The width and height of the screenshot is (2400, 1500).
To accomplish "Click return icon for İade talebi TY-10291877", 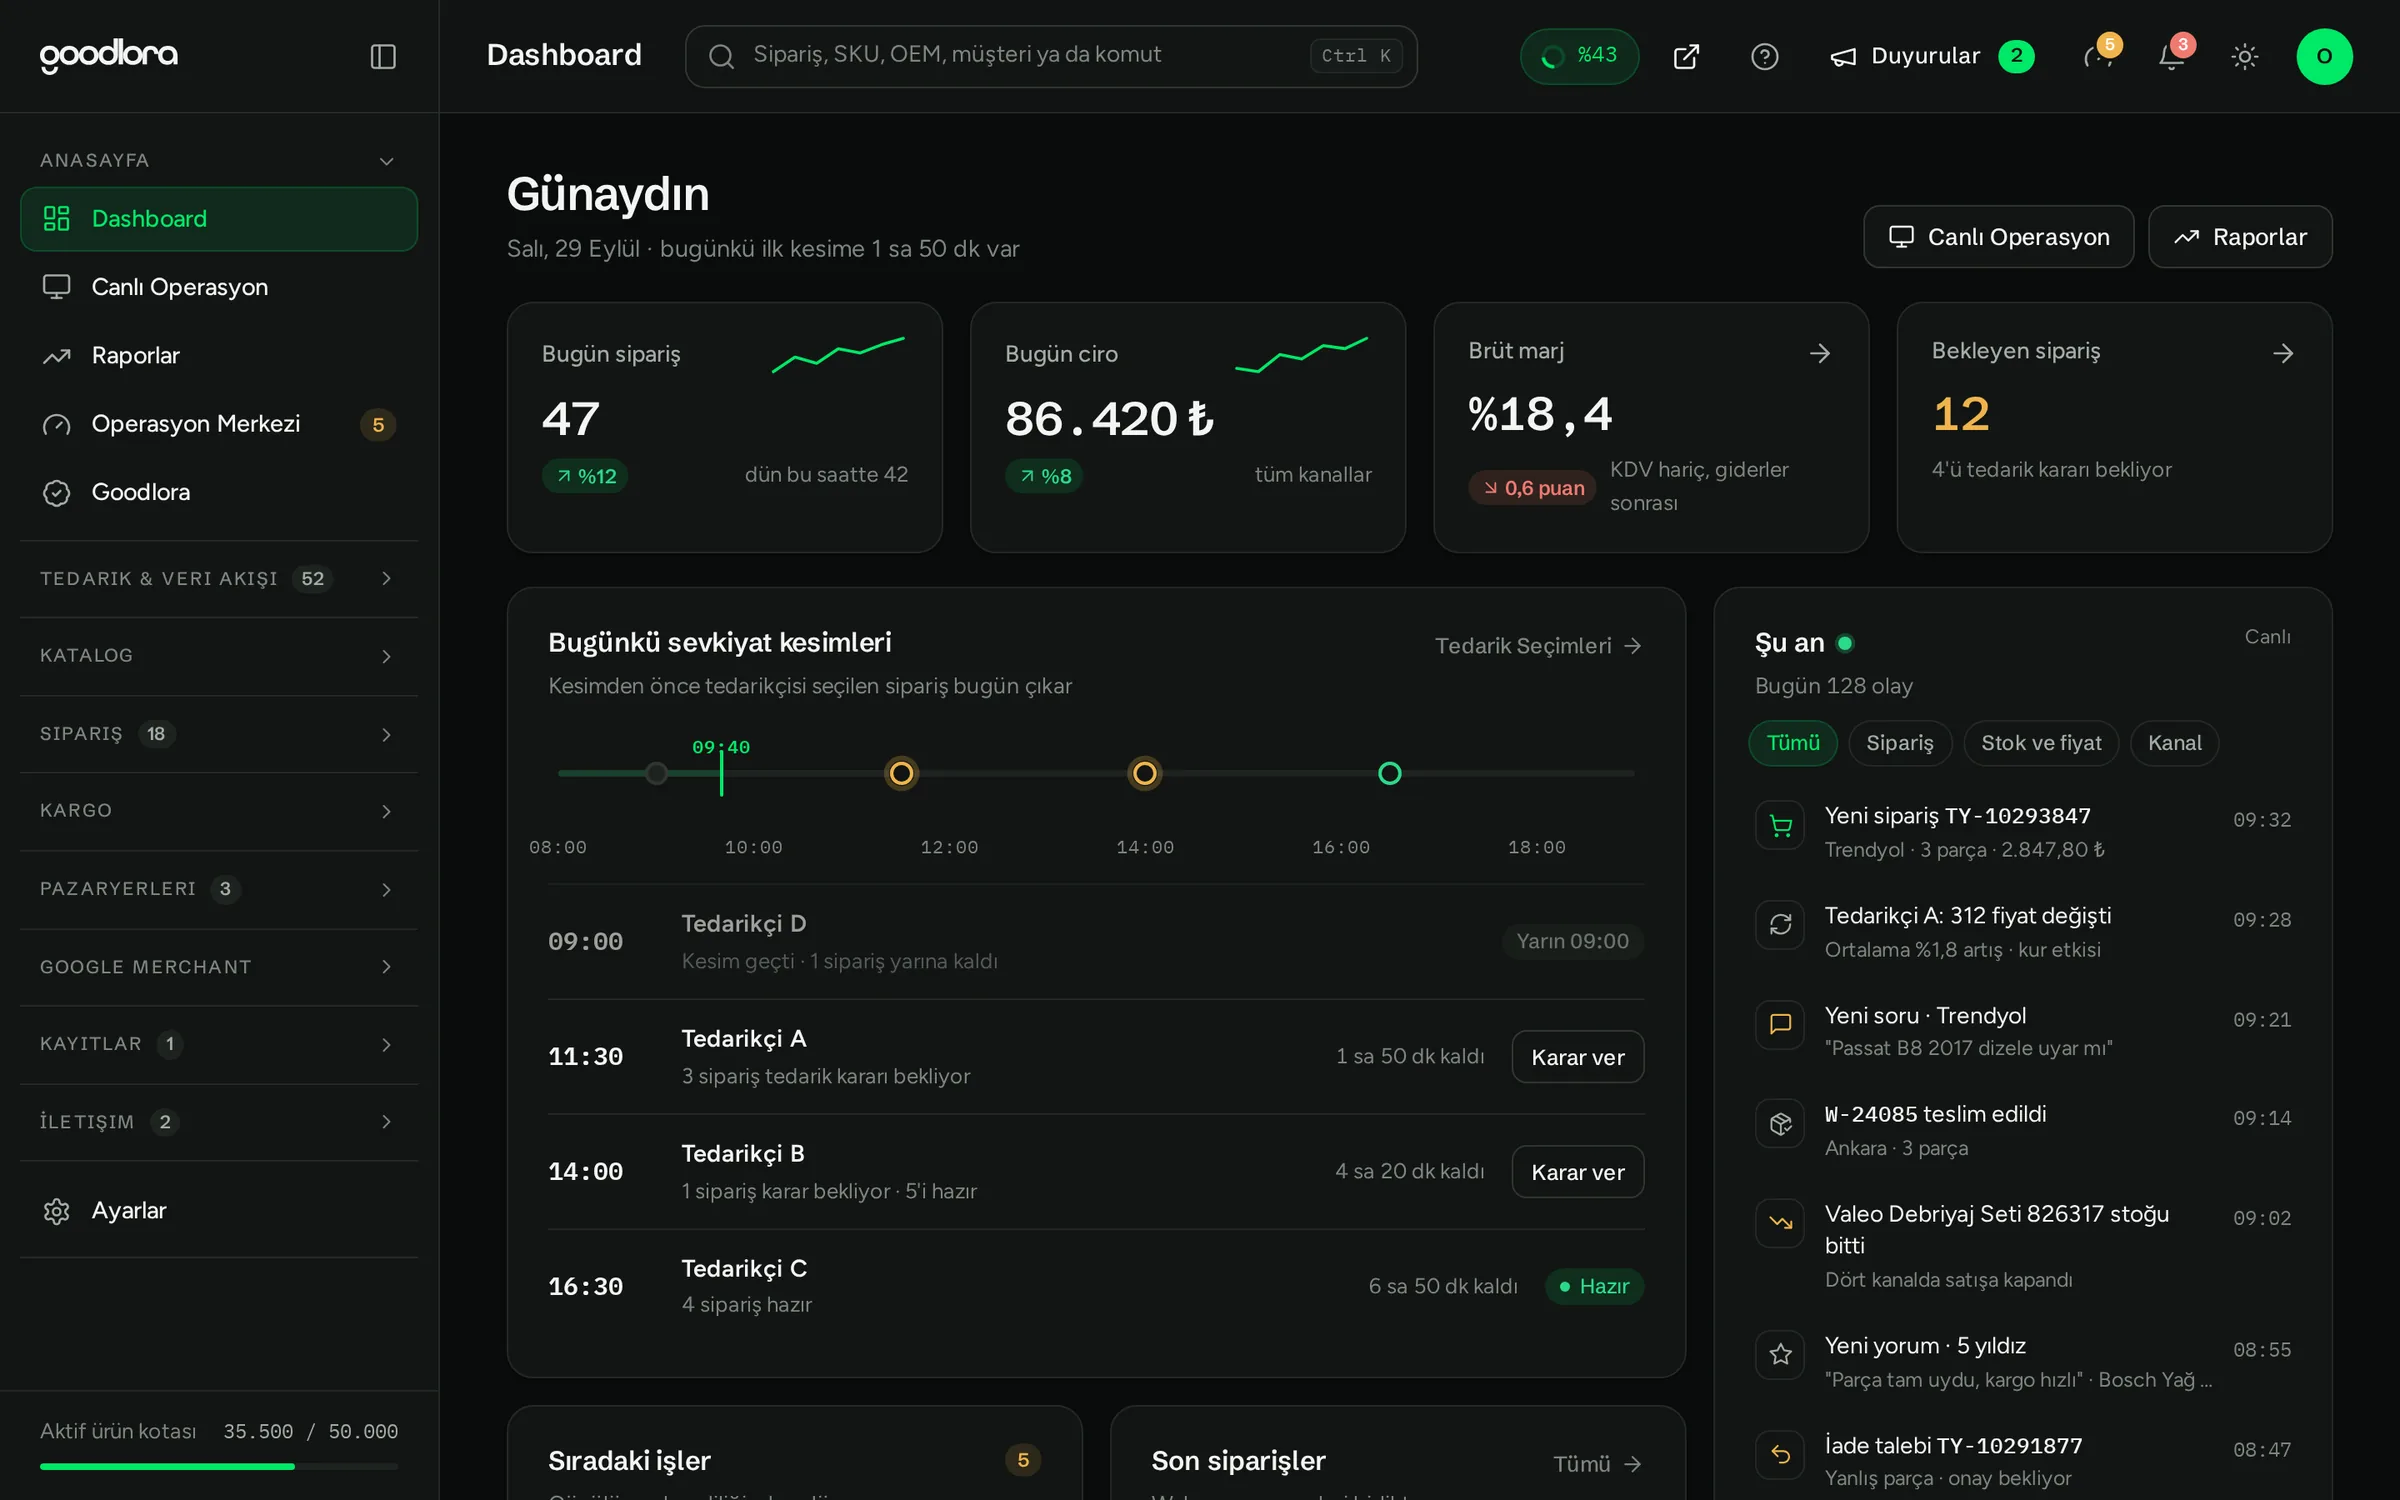I will tap(1780, 1455).
